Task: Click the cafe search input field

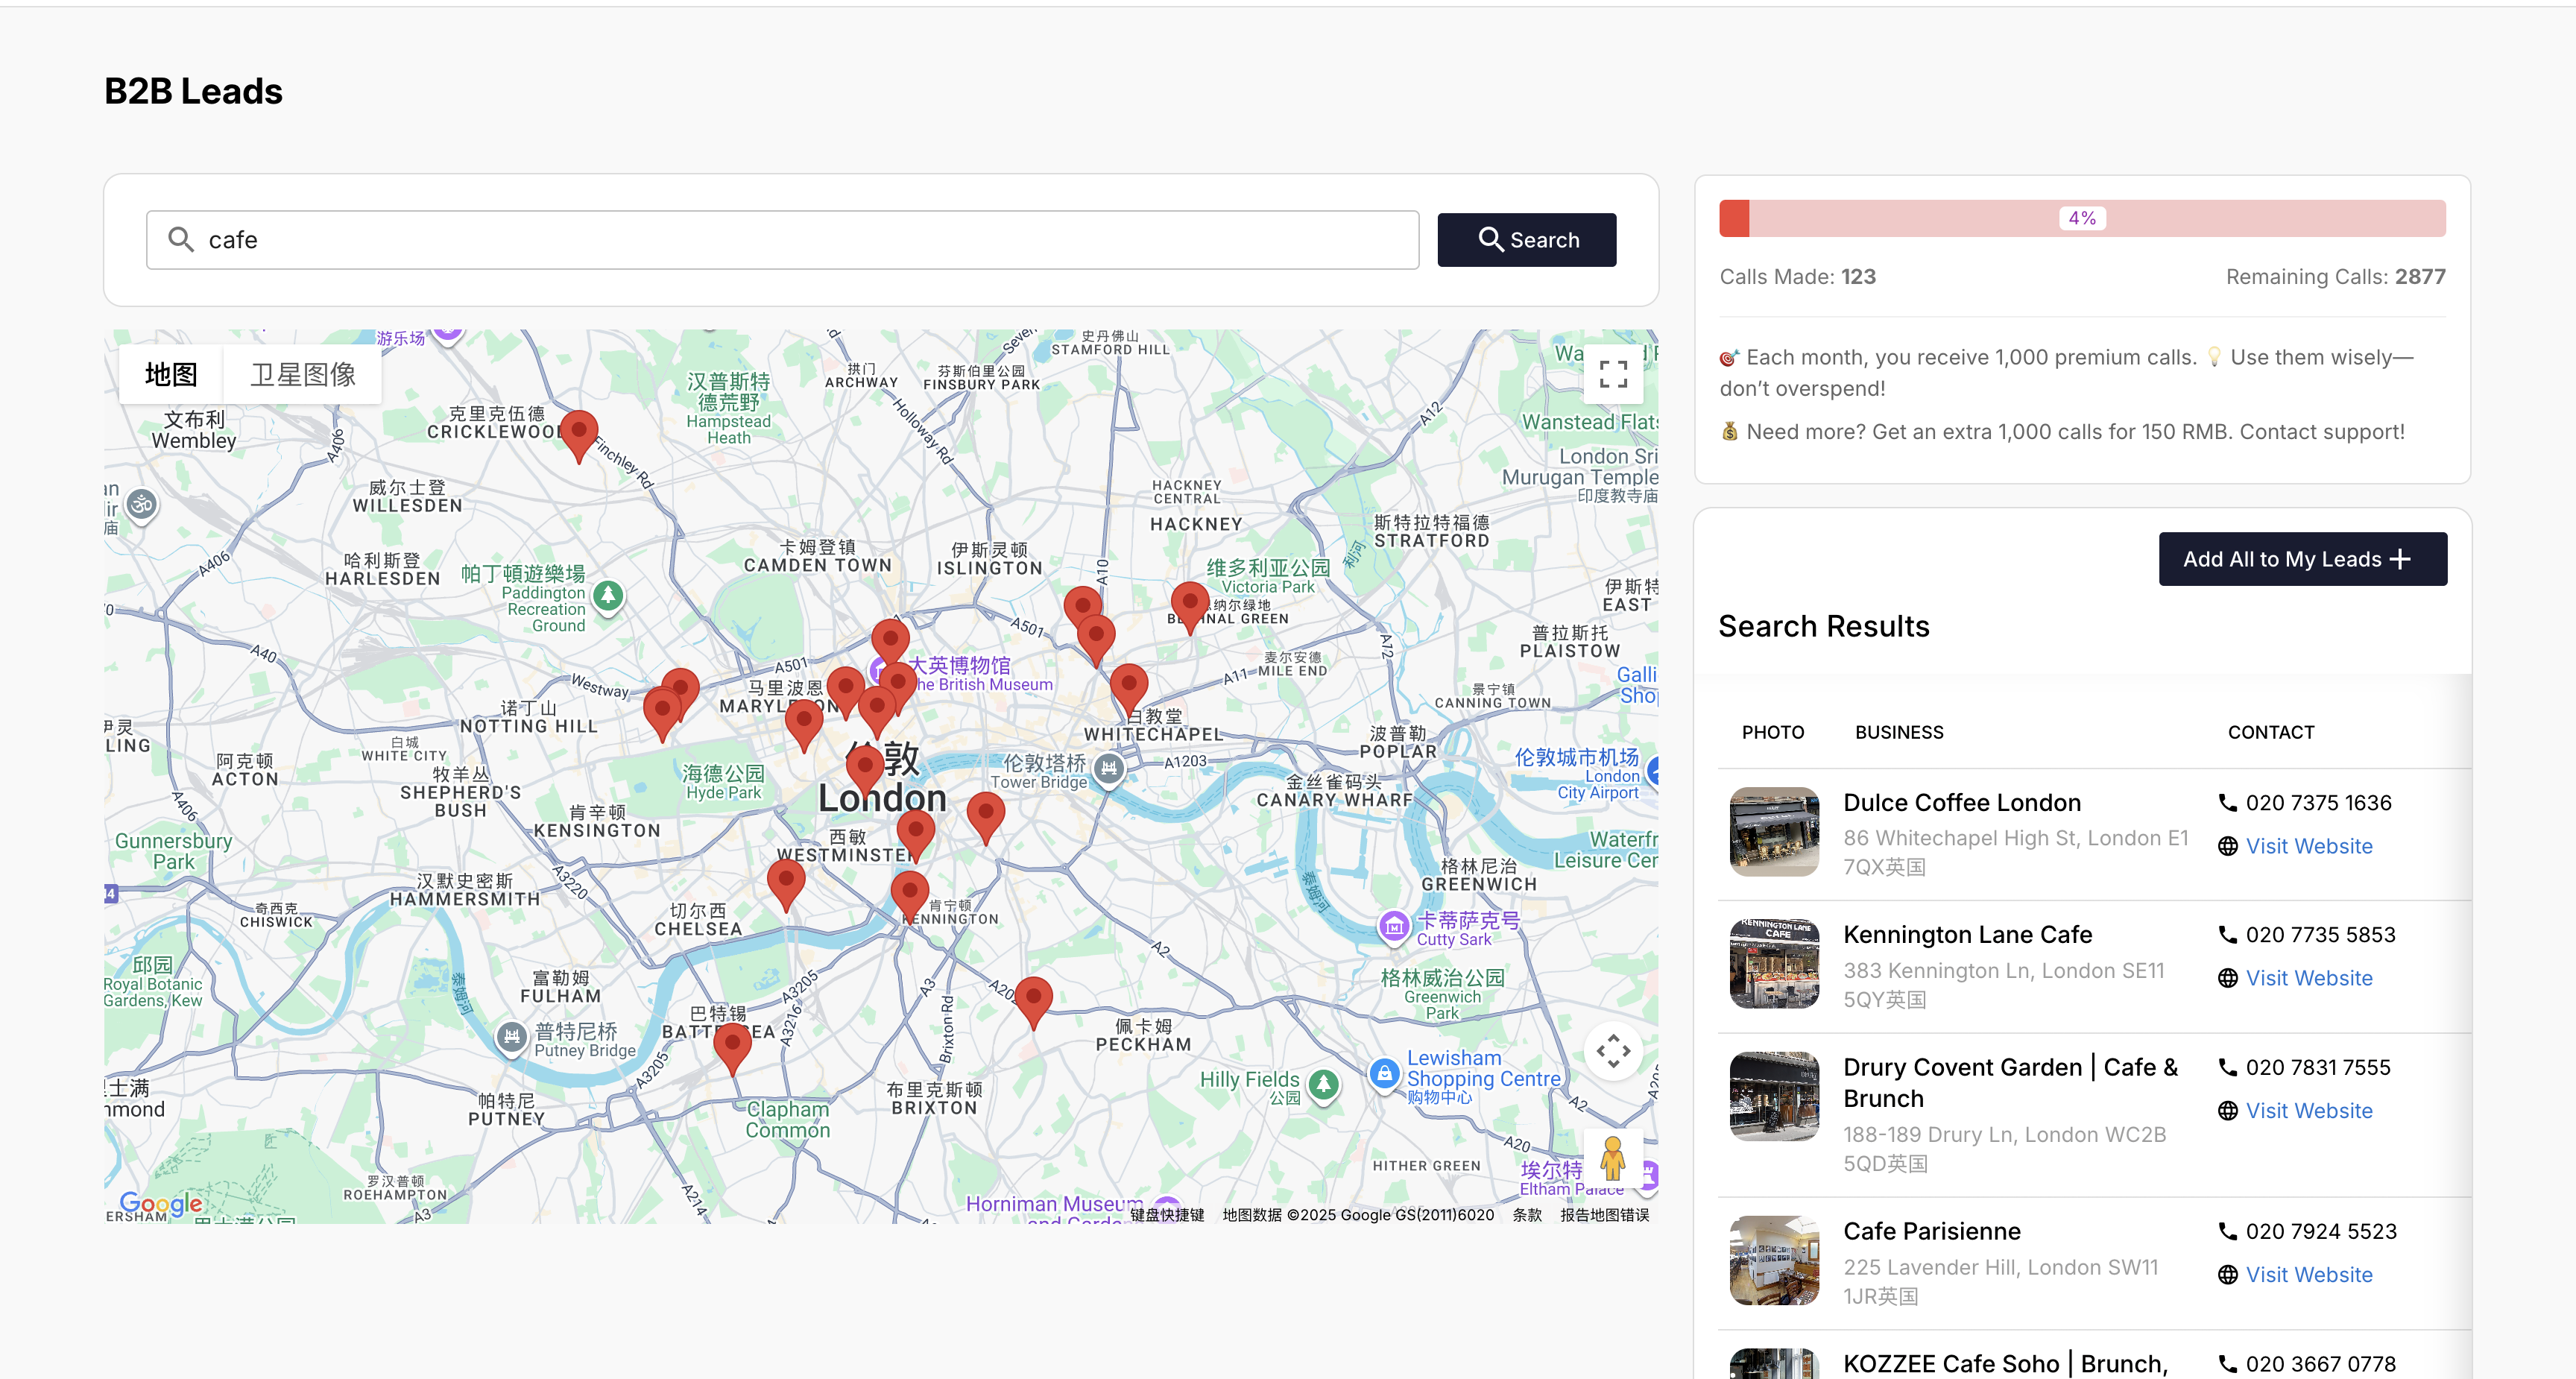Action: click(782, 240)
